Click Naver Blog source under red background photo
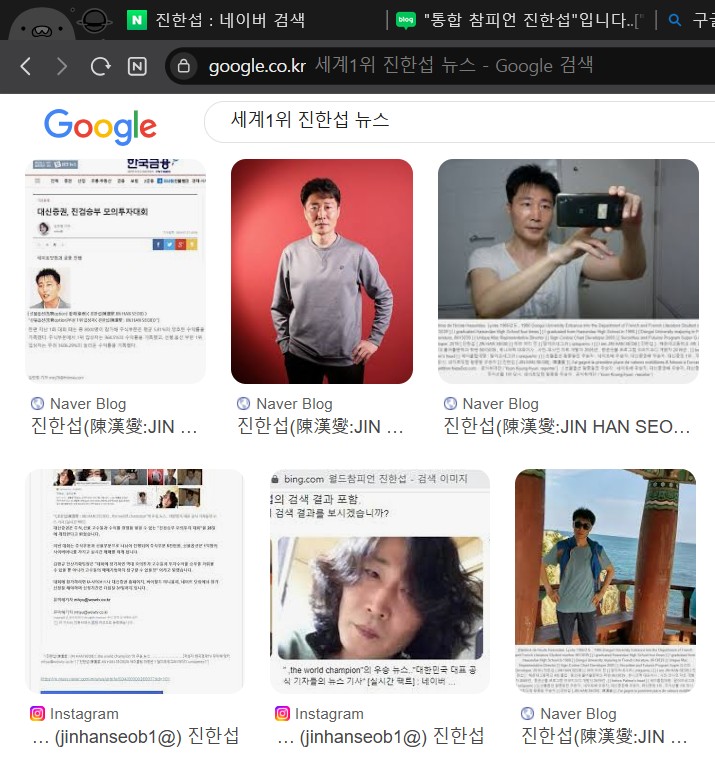715x774 pixels. [x=294, y=404]
